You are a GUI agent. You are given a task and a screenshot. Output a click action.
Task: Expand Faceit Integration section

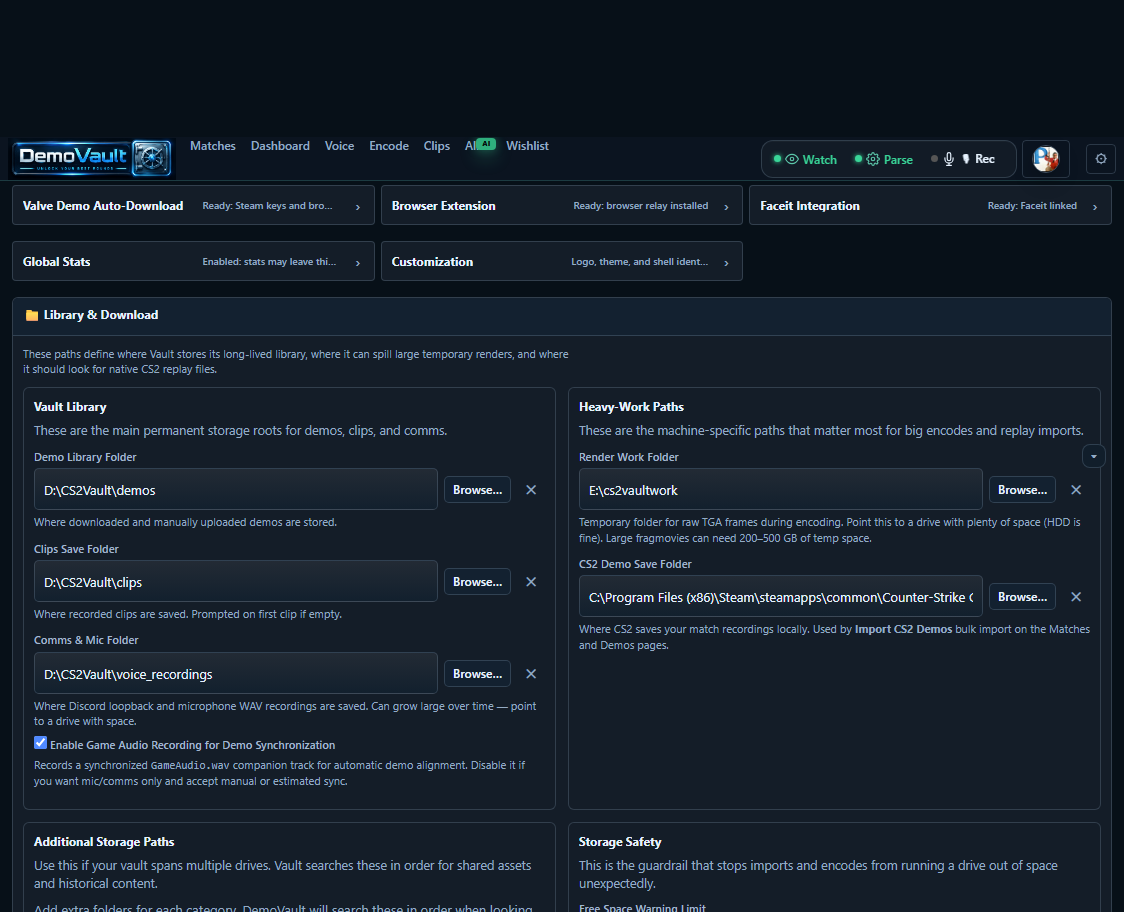coord(930,205)
